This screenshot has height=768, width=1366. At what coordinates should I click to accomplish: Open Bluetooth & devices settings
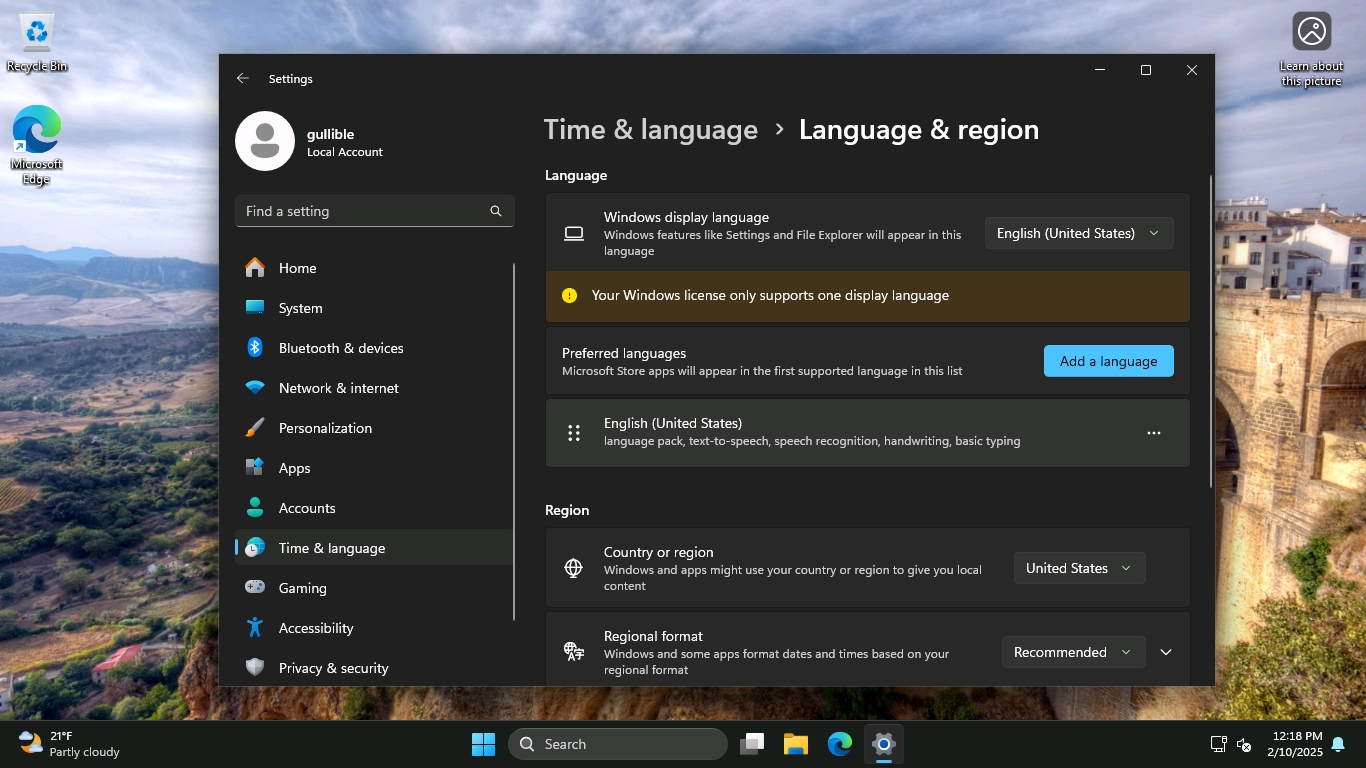[340, 348]
